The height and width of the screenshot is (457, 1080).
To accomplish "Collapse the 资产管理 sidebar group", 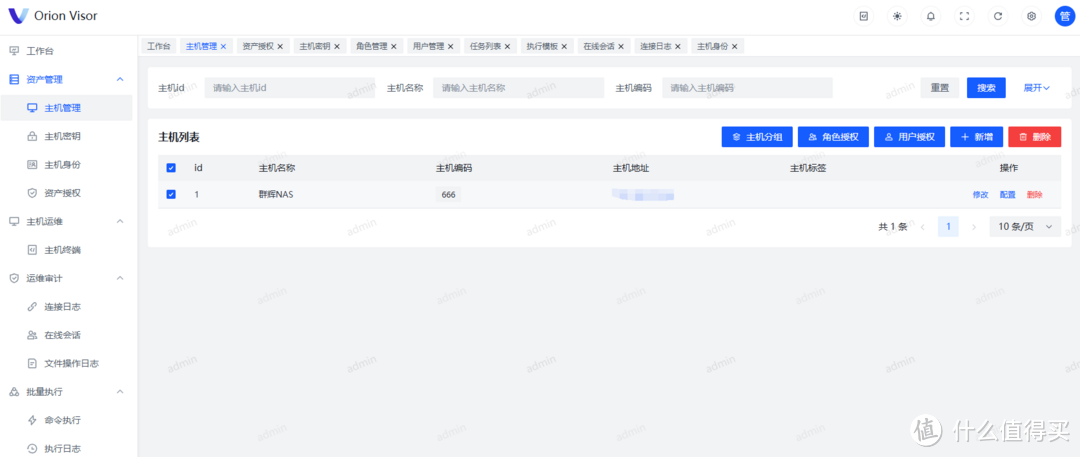I will click(66, 79).
